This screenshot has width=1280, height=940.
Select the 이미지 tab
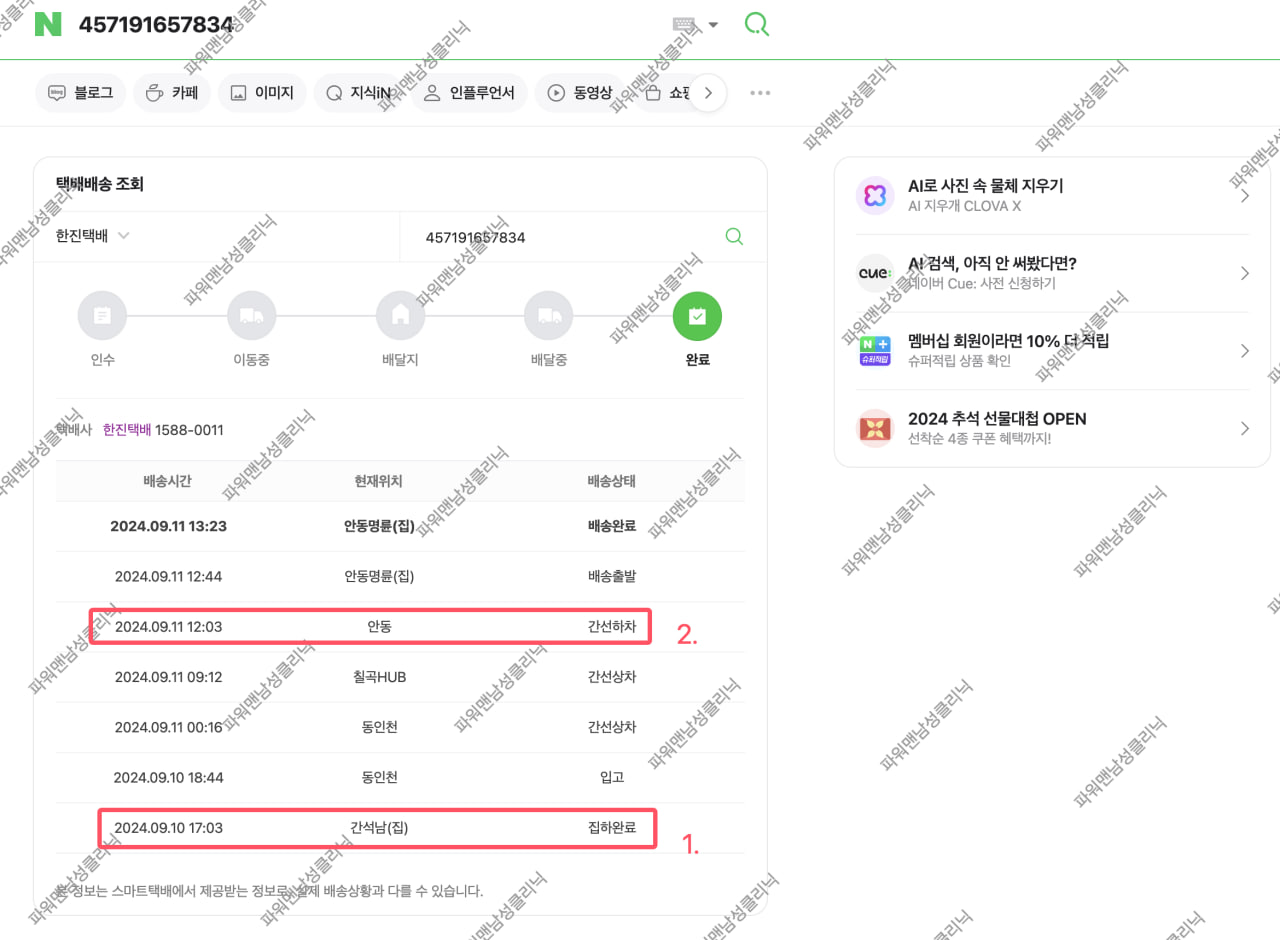point(262,93)
